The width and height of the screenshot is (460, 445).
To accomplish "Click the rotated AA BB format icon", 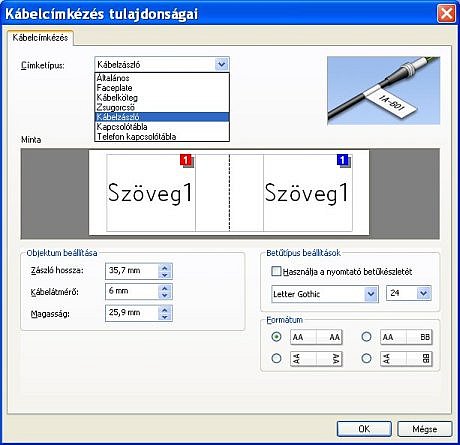I will tap(406, 359).
